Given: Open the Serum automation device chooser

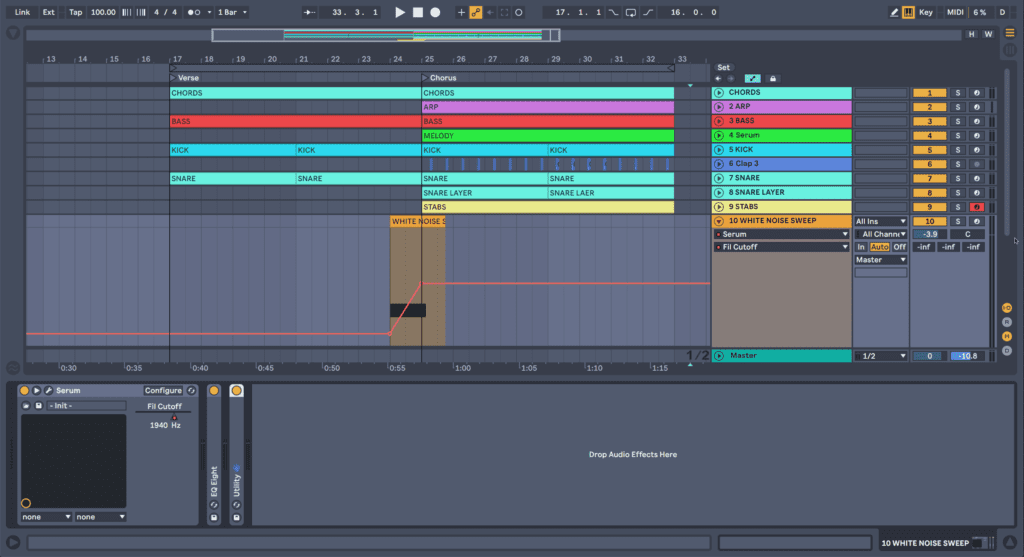Looking at the screenshot, I should coord(782,234).
